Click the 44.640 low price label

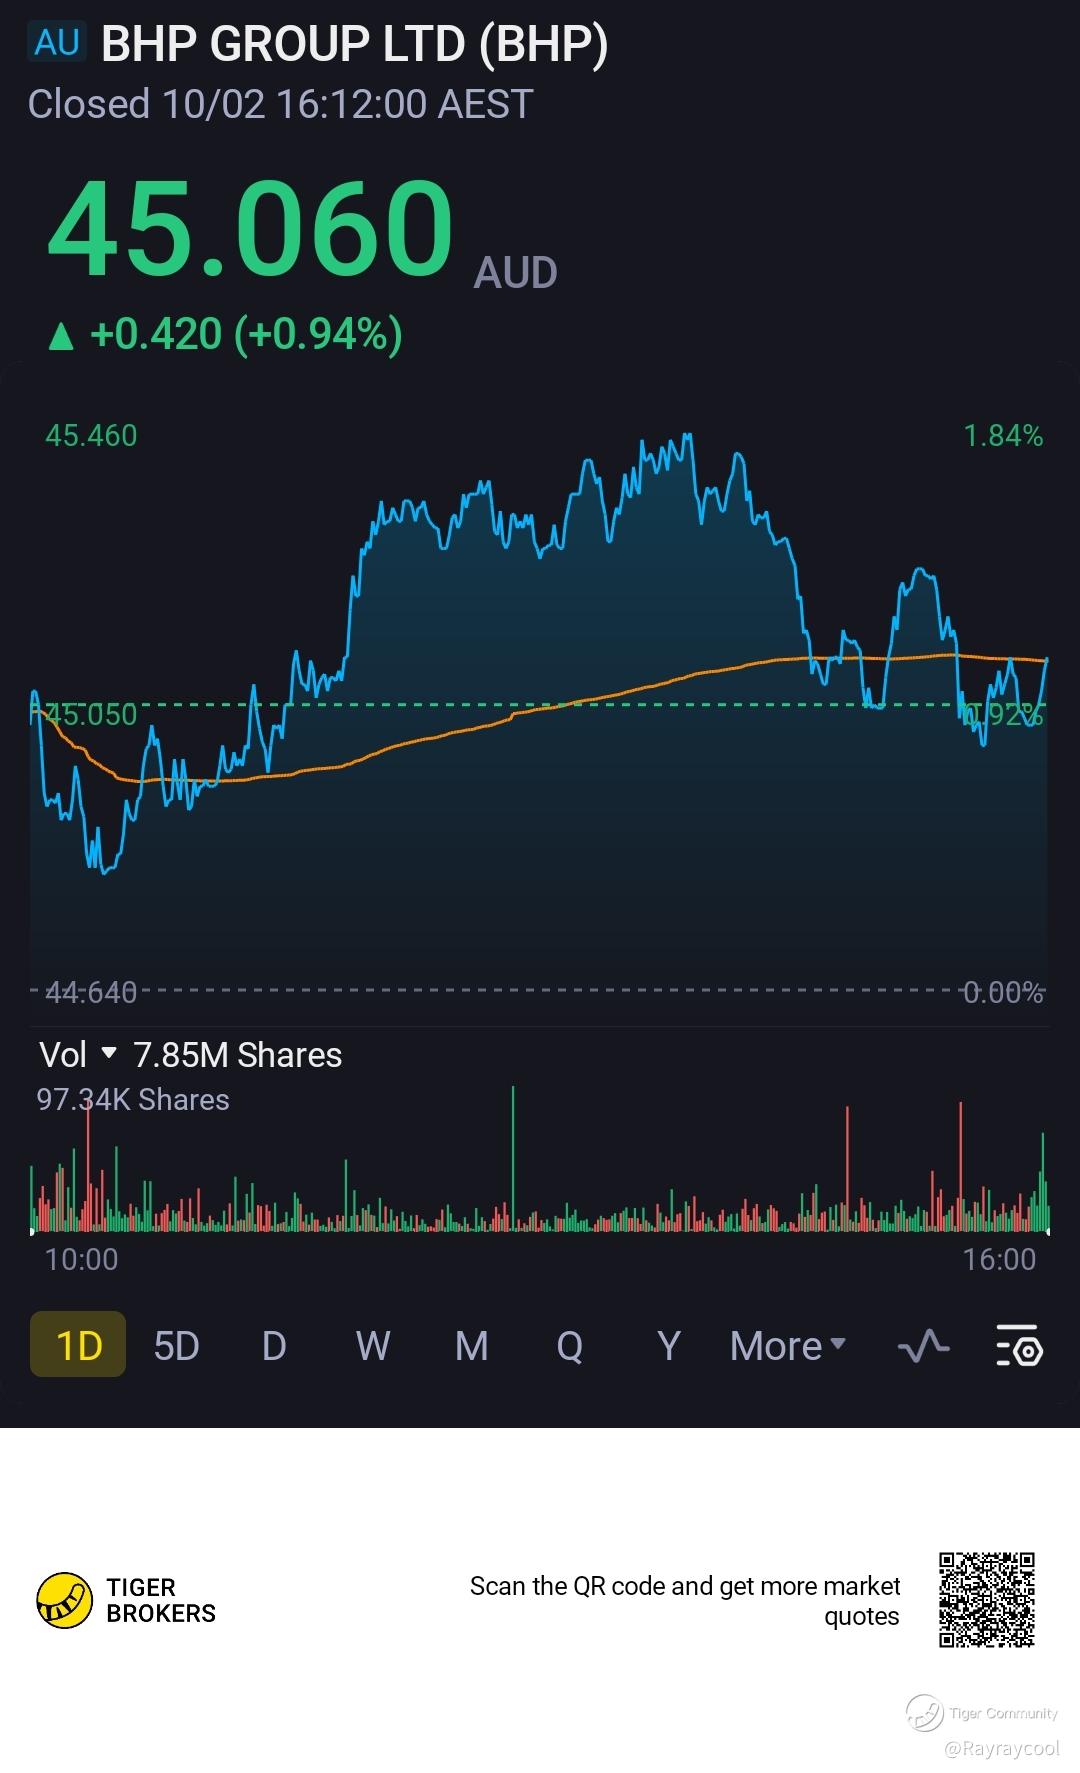click(91, 992)
